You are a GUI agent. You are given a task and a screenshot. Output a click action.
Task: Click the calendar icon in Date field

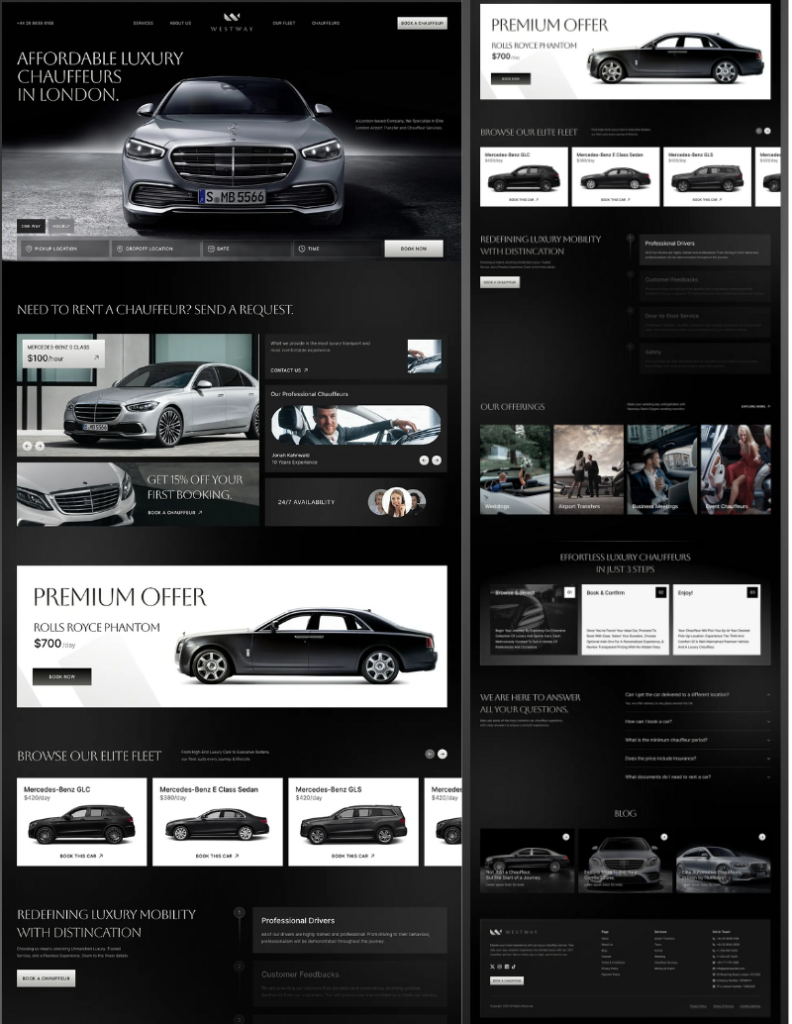(211, 249)
